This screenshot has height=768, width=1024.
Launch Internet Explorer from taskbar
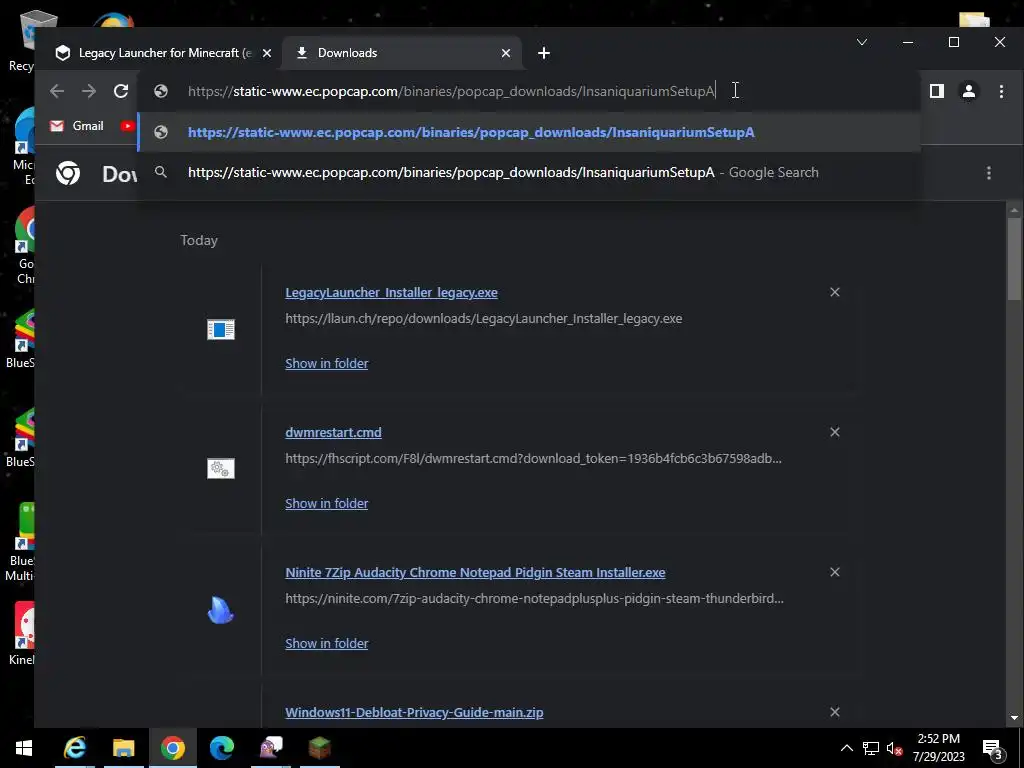click(x=75, y=748)
